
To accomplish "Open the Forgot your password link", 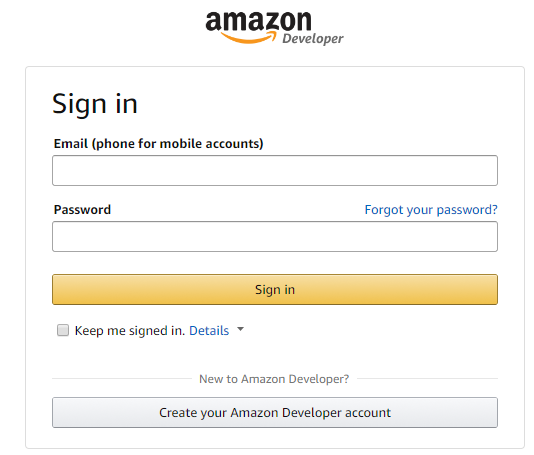I will pos(431,210).
